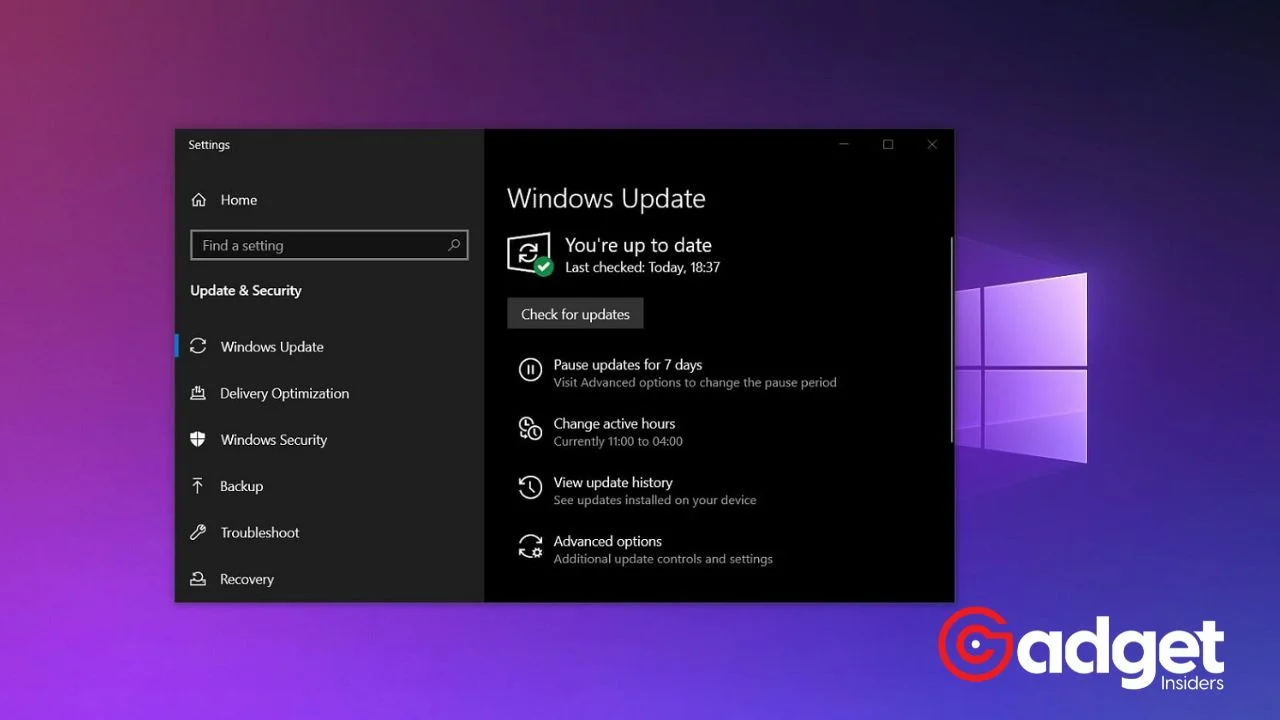Click the Advanced options gear icon
The width and height of the screenshot is (1280, 720).
530,547
